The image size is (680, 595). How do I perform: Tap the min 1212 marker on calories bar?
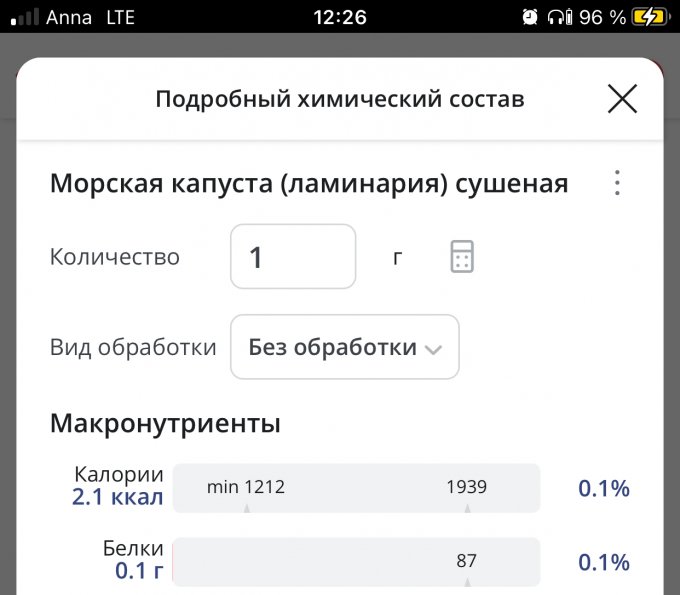coord(246,488)
